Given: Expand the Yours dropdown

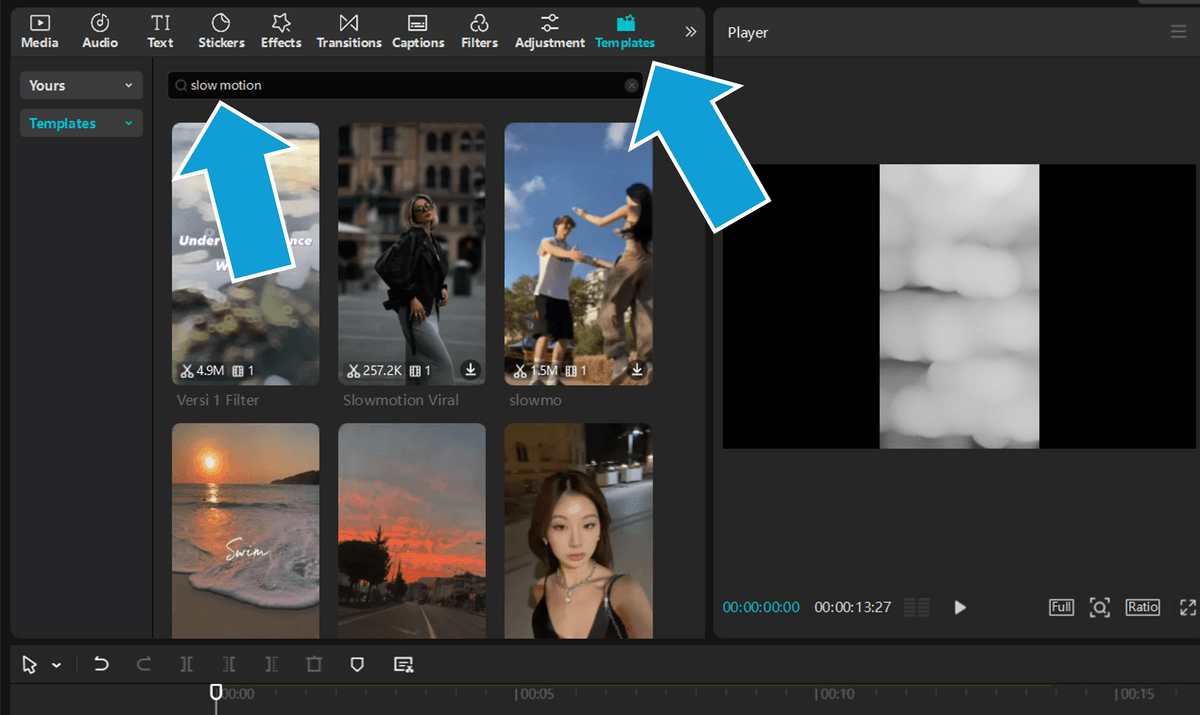Looking at the screenshot, I should coord(81,85).
